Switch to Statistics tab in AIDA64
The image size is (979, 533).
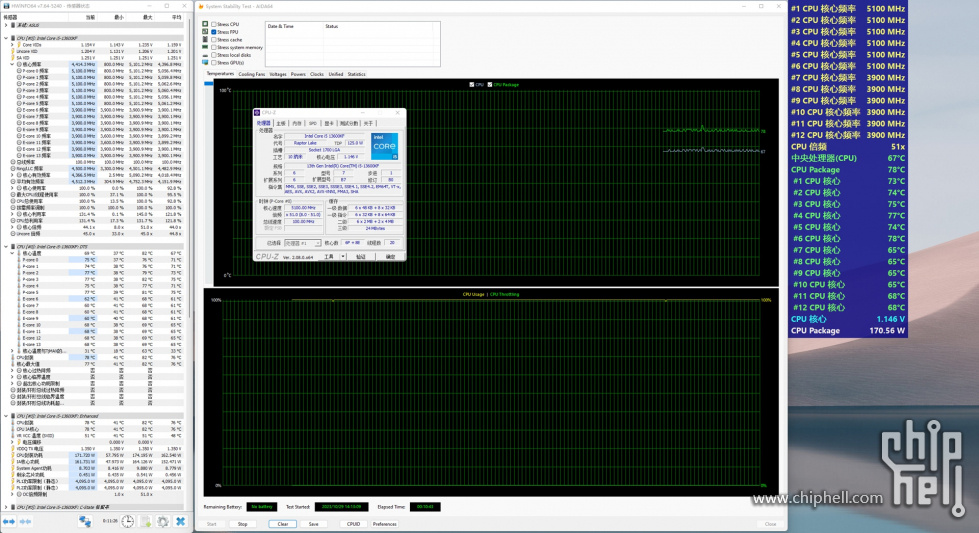357,74
